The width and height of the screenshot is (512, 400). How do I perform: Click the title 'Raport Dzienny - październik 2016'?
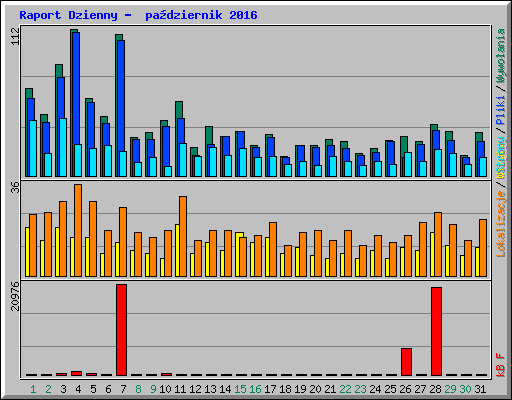click(x=138, y=15)
